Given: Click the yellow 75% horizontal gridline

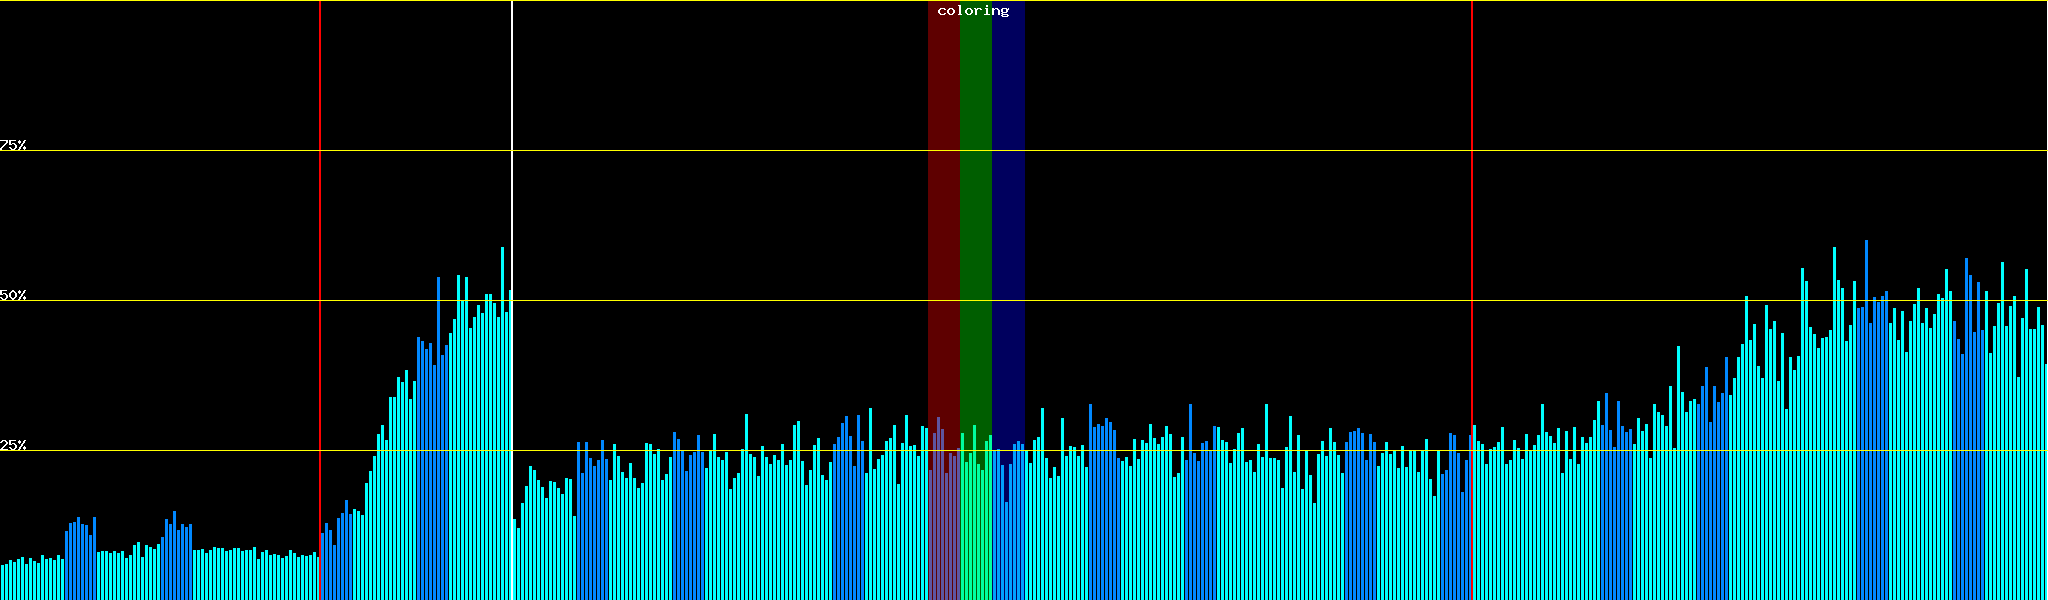Looking at the screenshot, I should coord(1200,151).
